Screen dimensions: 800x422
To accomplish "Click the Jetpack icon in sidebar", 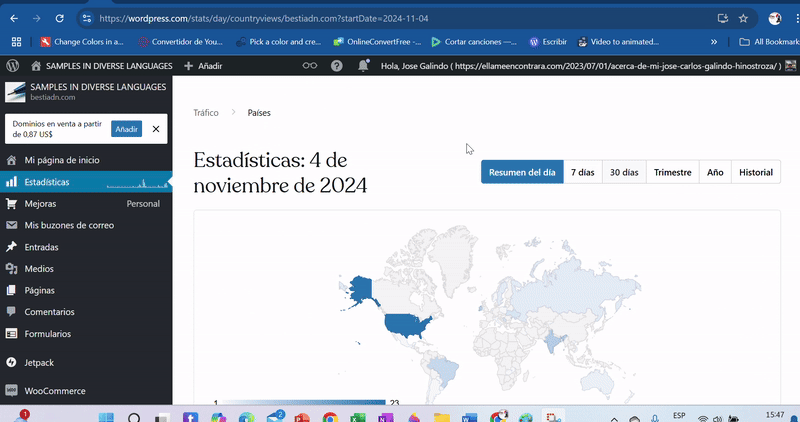I will (x=12, y=362).
